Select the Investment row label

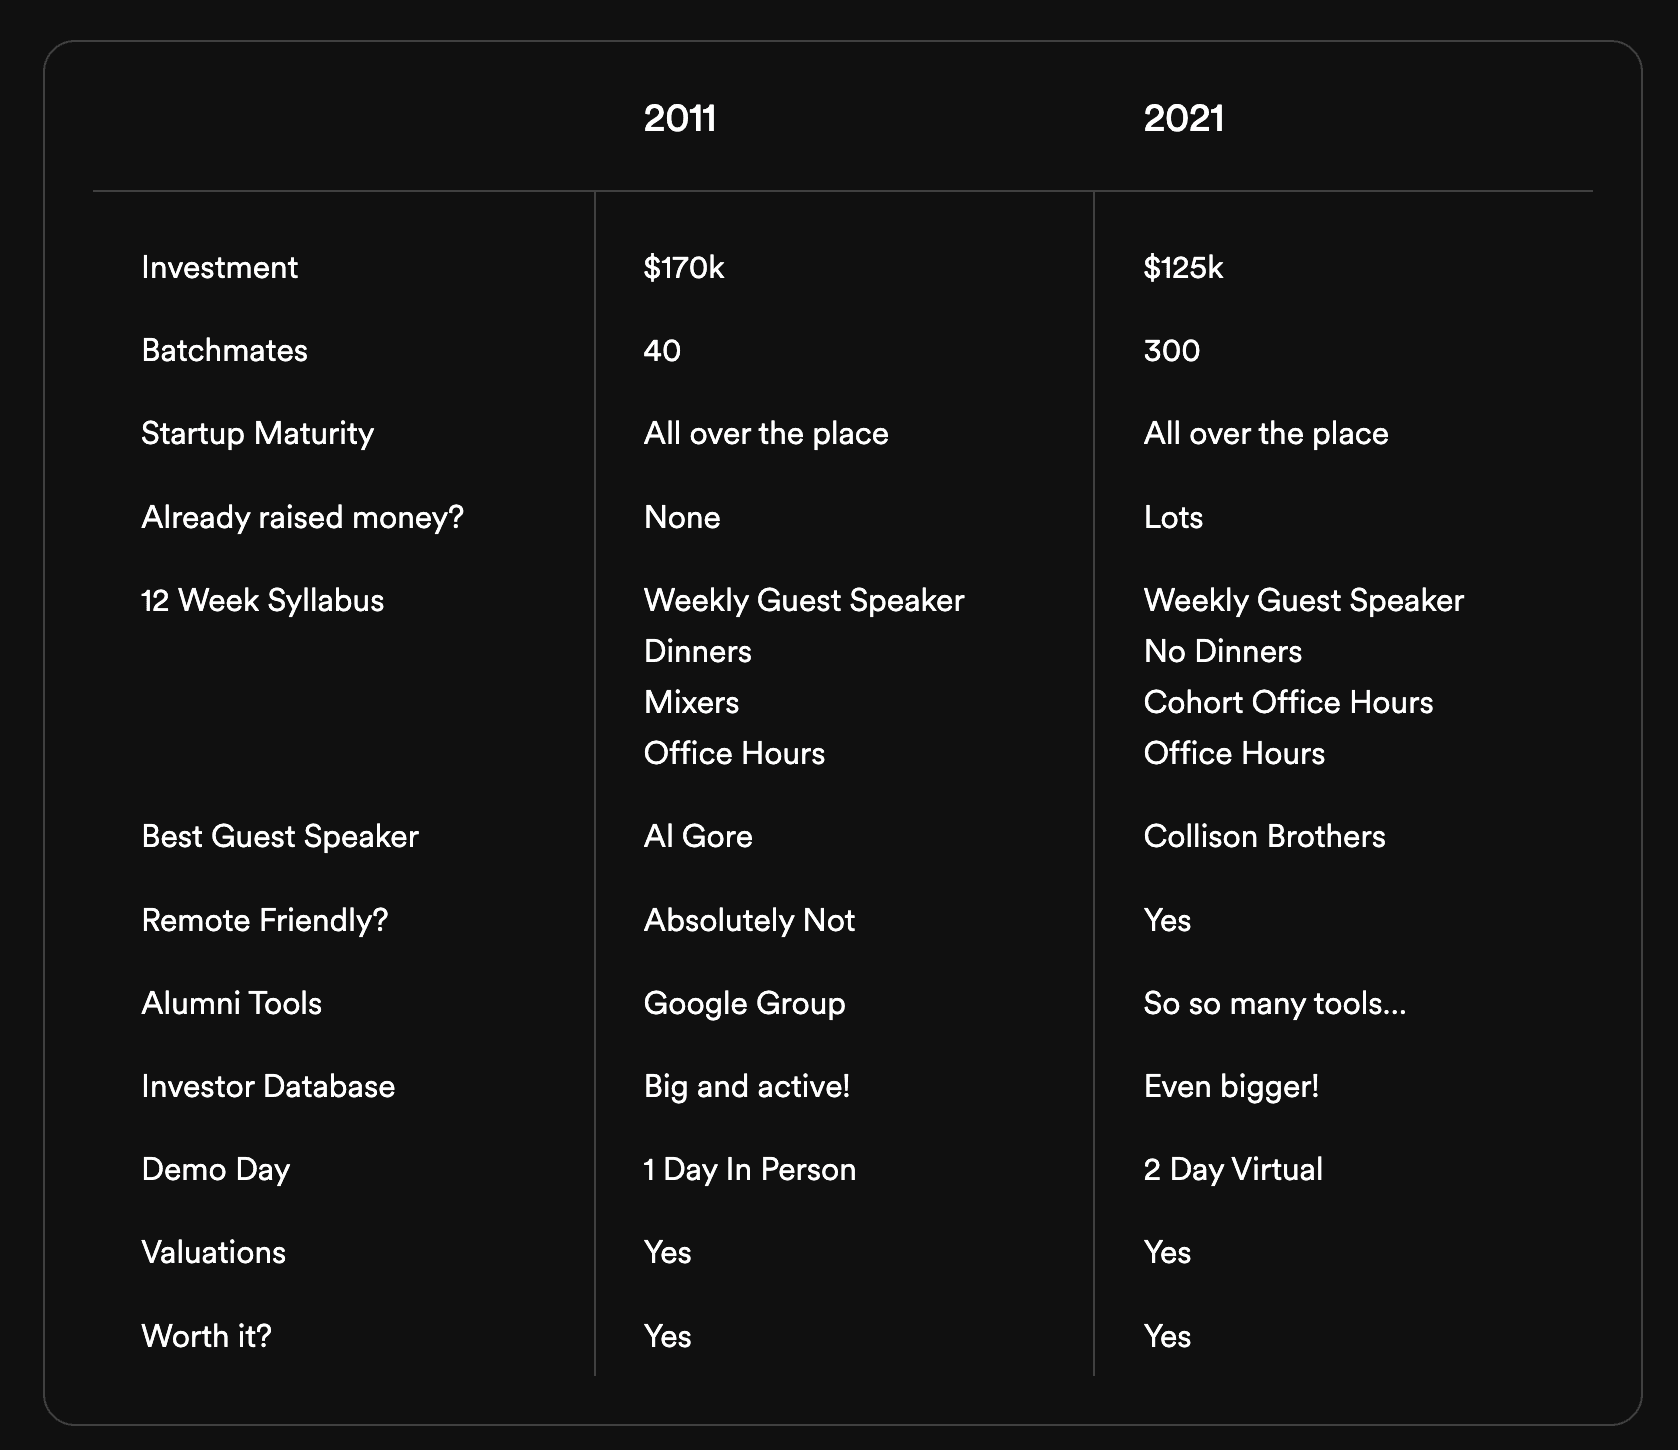pyautogui.click(x=220, y=268)
